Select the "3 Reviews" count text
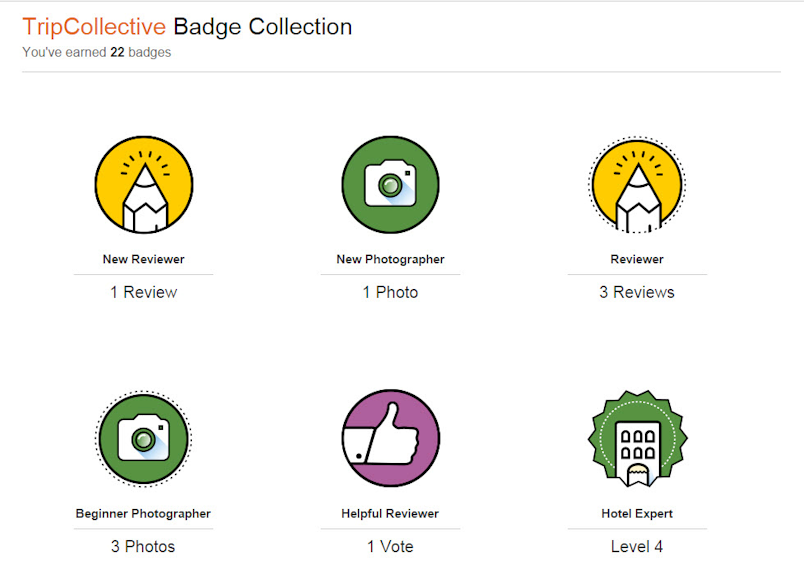Image resolution: width=804 pixels, height=581 pixels. (637, 292)
